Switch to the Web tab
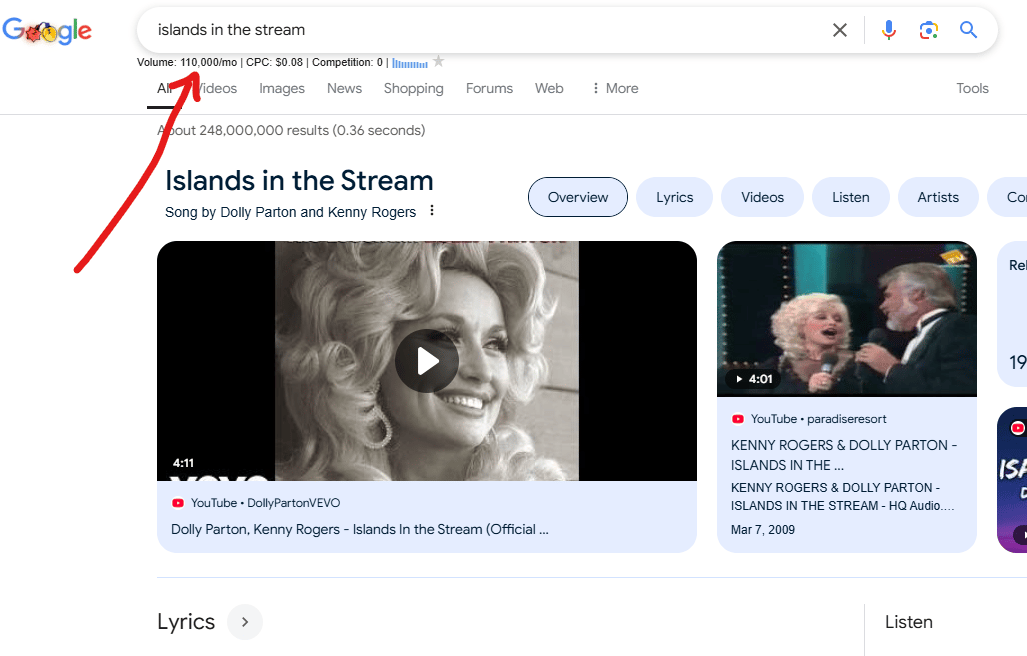 click(549, 88)
